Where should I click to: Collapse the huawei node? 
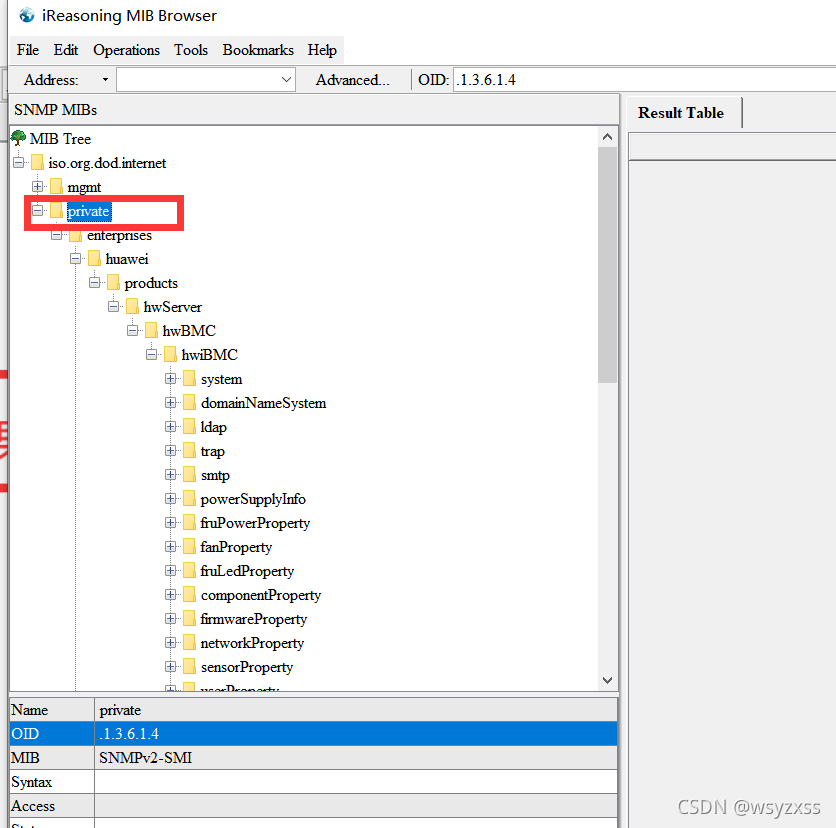[x=76, y=259]
